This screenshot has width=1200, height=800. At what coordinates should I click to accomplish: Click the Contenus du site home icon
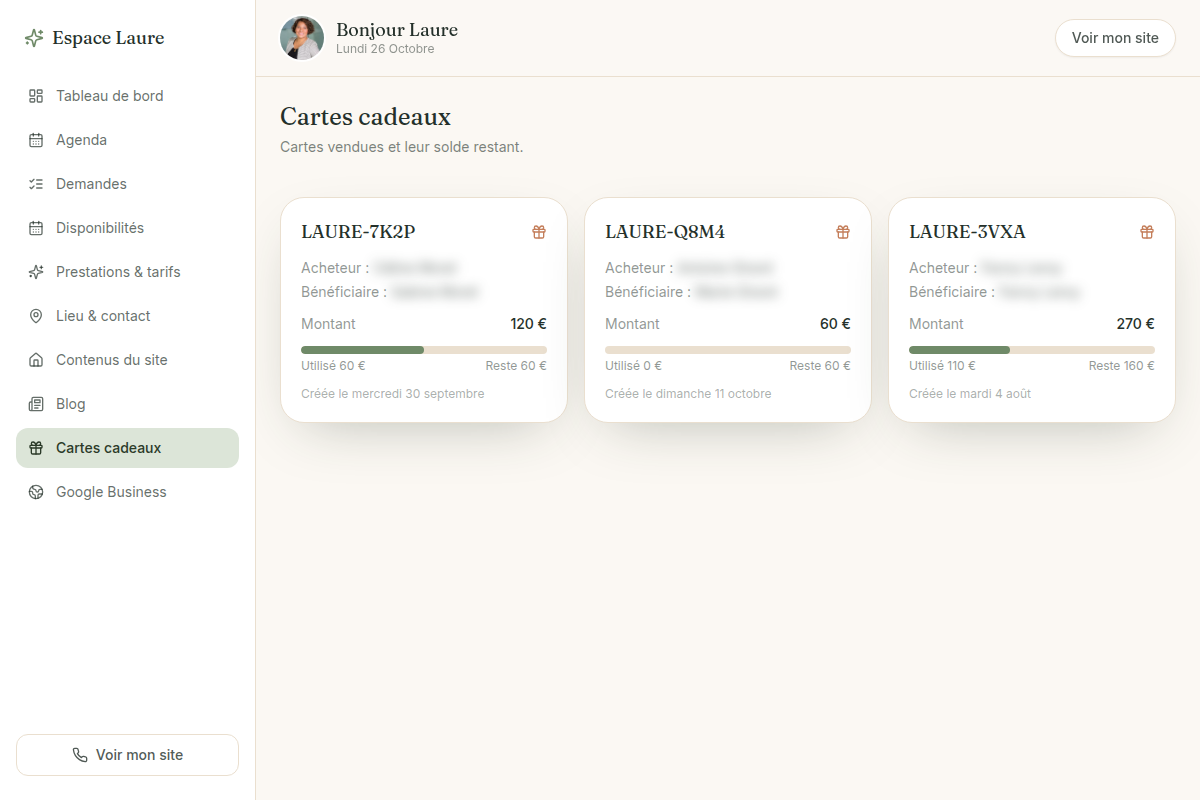pyautogui.click(x=36, y=360)
